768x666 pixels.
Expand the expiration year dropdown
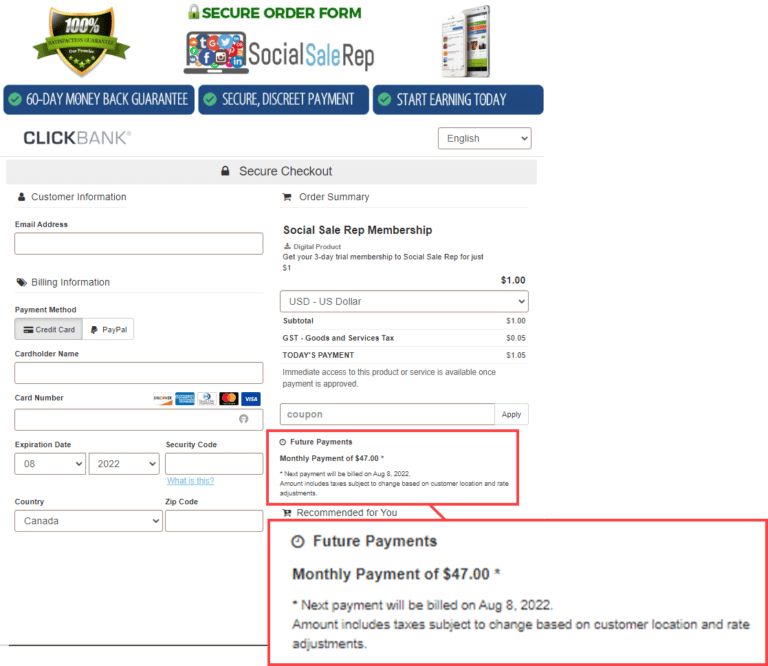(124, 464)
